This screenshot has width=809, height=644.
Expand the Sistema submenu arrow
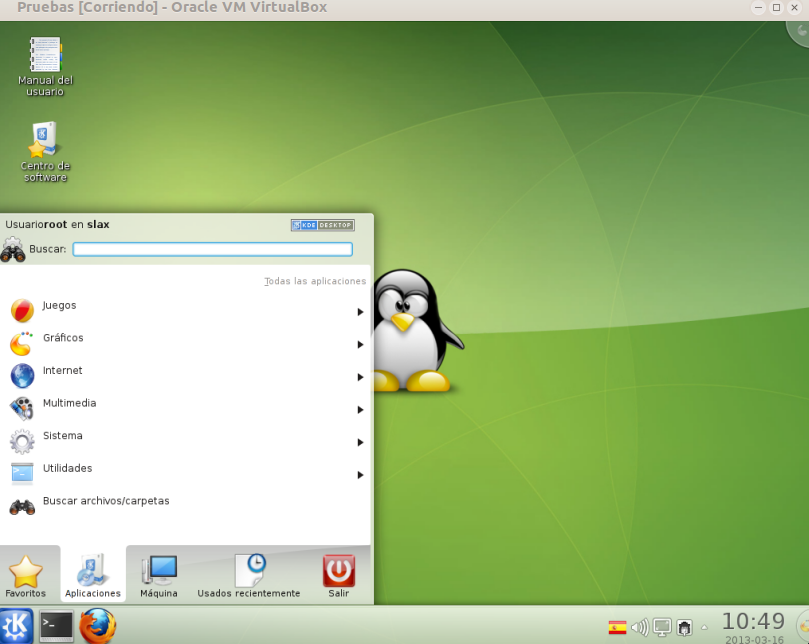pyautogui.click(x=360, y=442)
